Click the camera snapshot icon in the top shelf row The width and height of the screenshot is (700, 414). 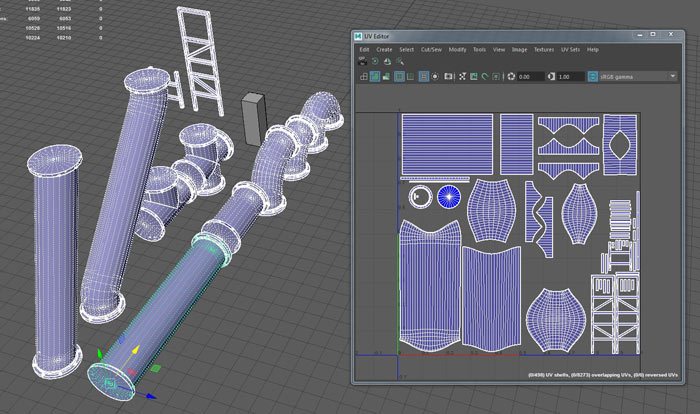pos(361,61)
